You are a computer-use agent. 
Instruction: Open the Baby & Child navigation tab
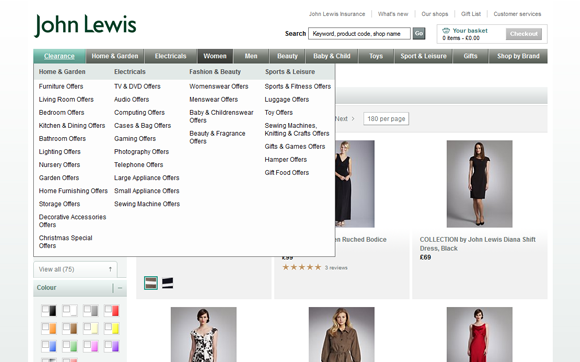[332, 56]
